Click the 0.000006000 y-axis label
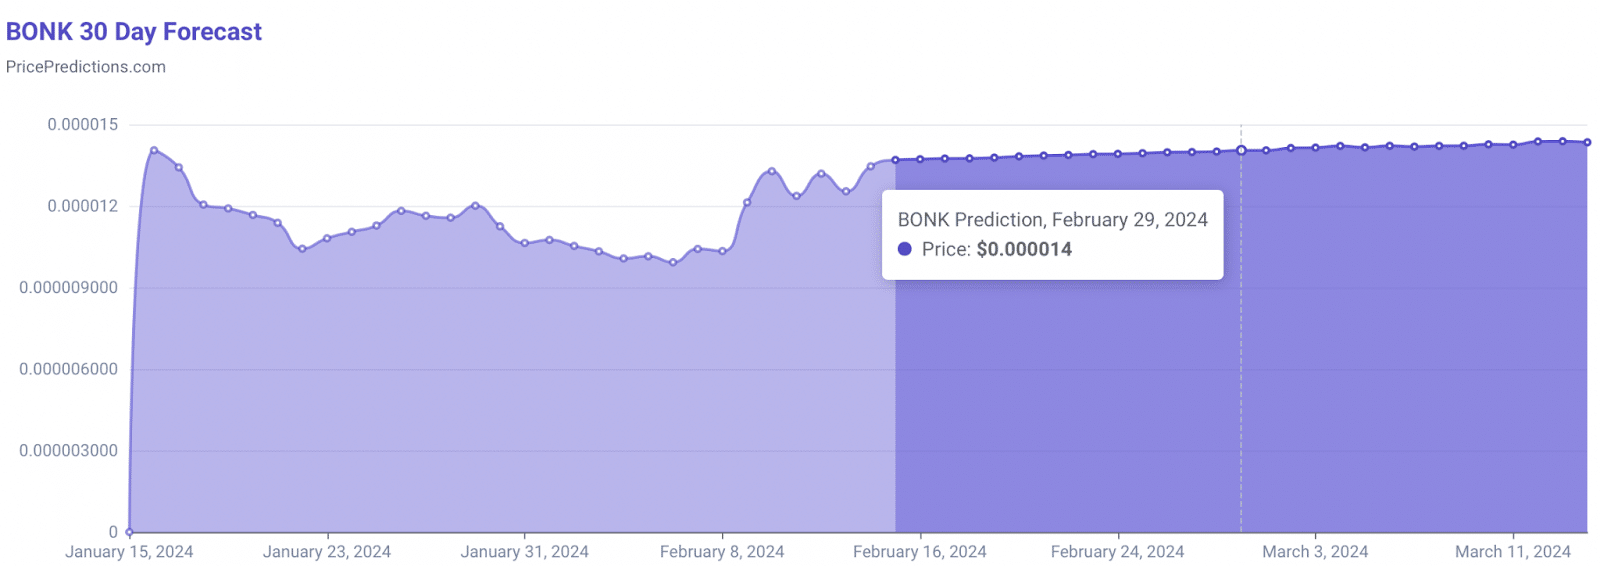 69,369
